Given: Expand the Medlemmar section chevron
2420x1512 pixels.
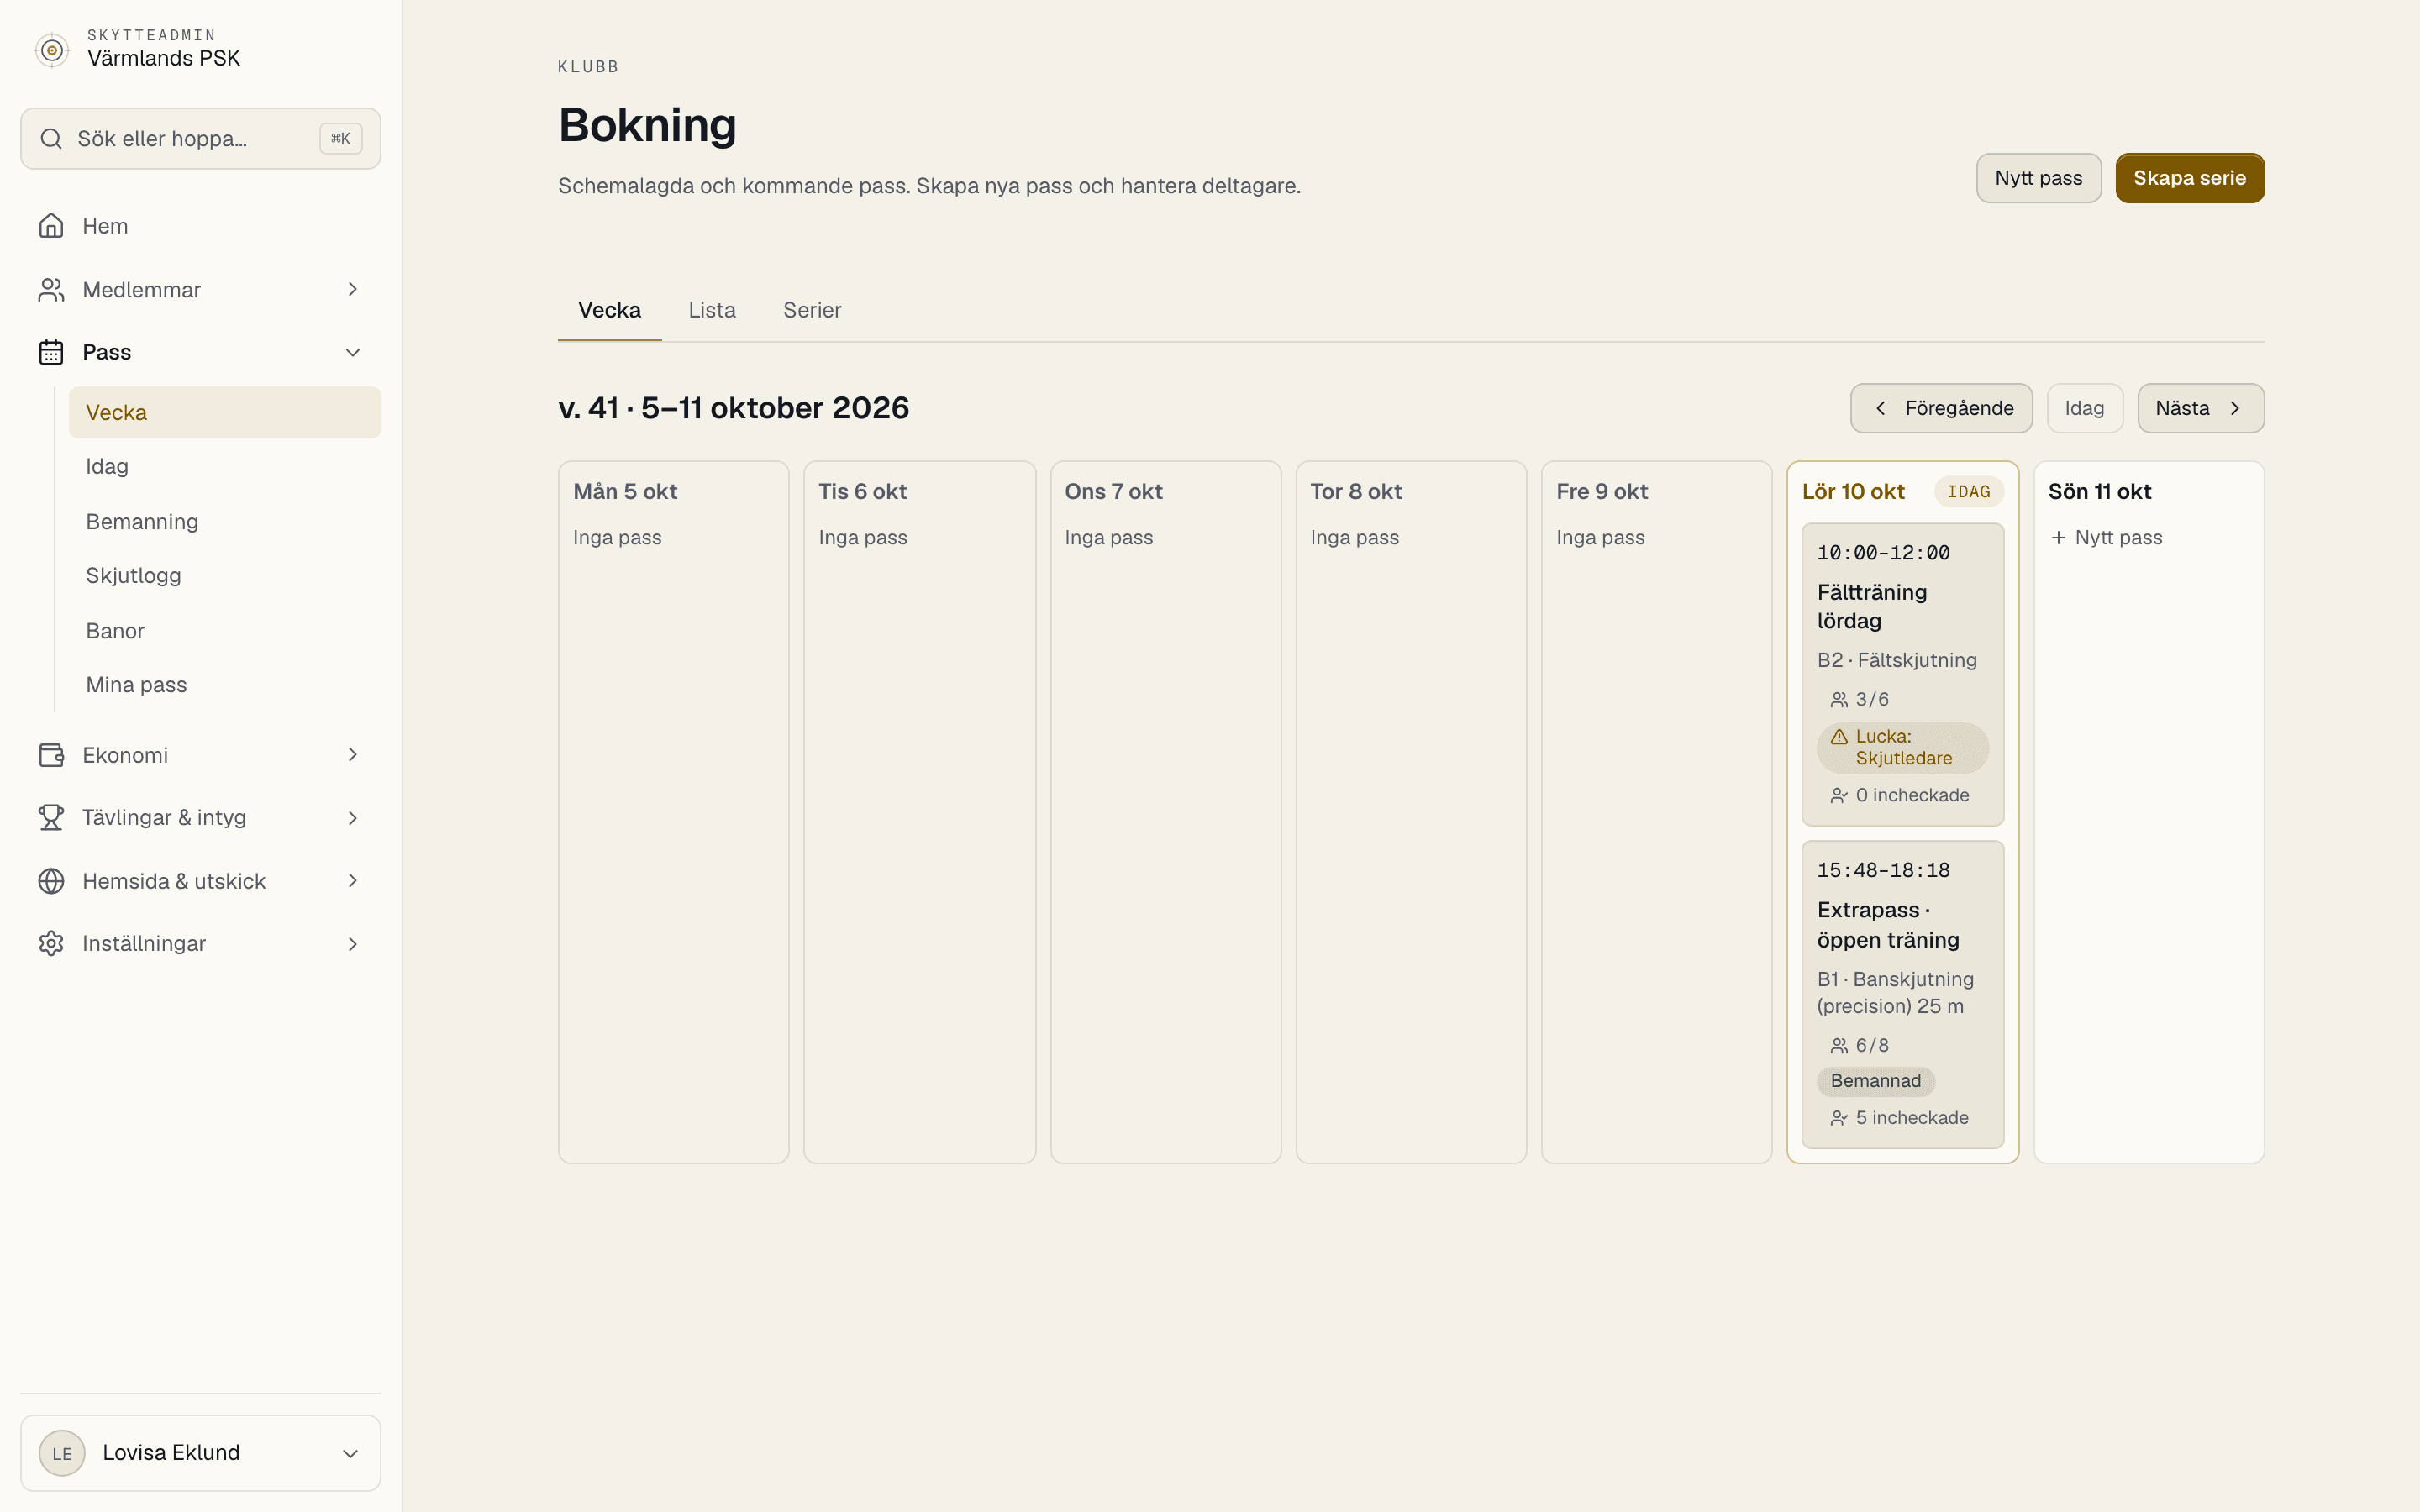Looking at the screenshot, I should (x=352, y=290).
